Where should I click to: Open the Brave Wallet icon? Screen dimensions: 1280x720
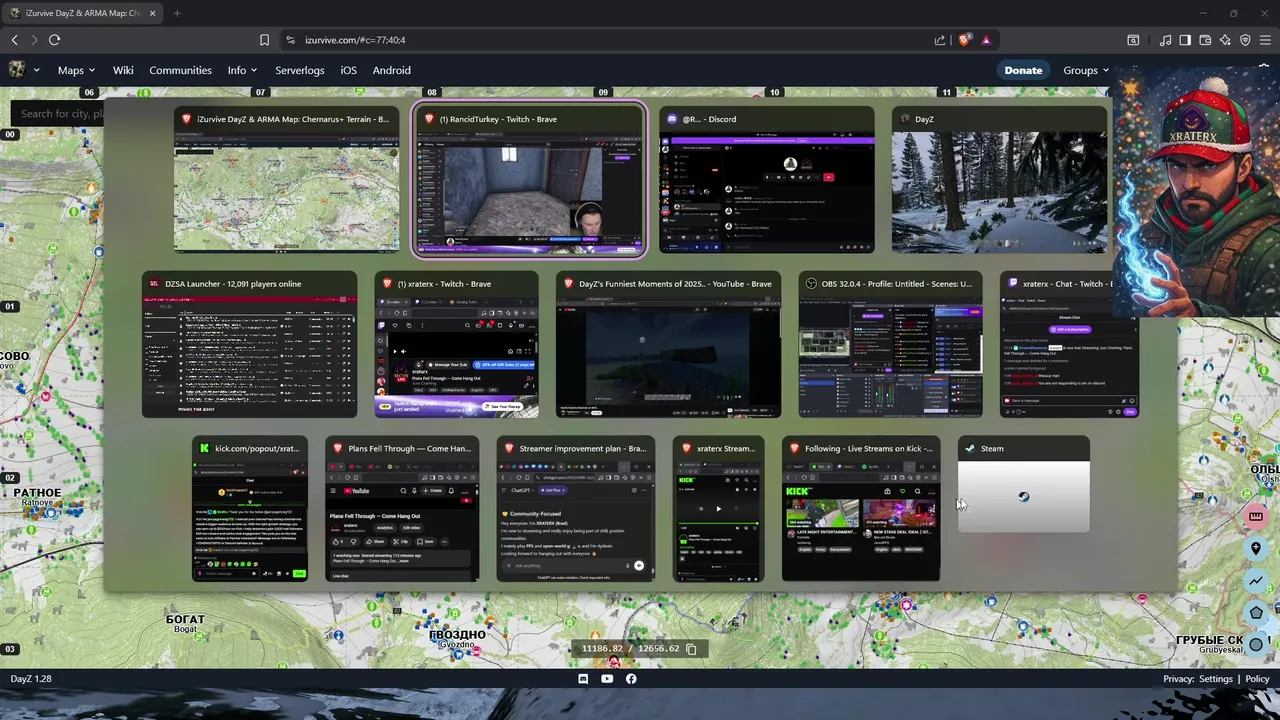1205,40
